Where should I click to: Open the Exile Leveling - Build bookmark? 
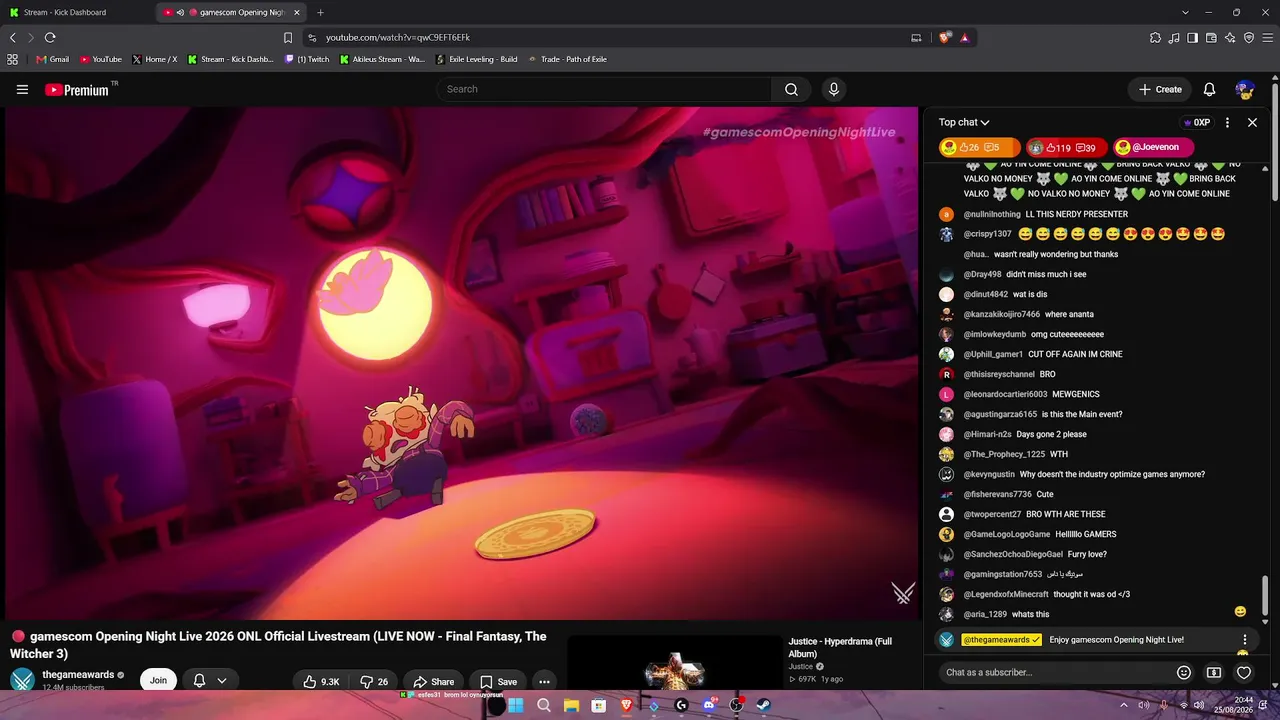point(476,59)
